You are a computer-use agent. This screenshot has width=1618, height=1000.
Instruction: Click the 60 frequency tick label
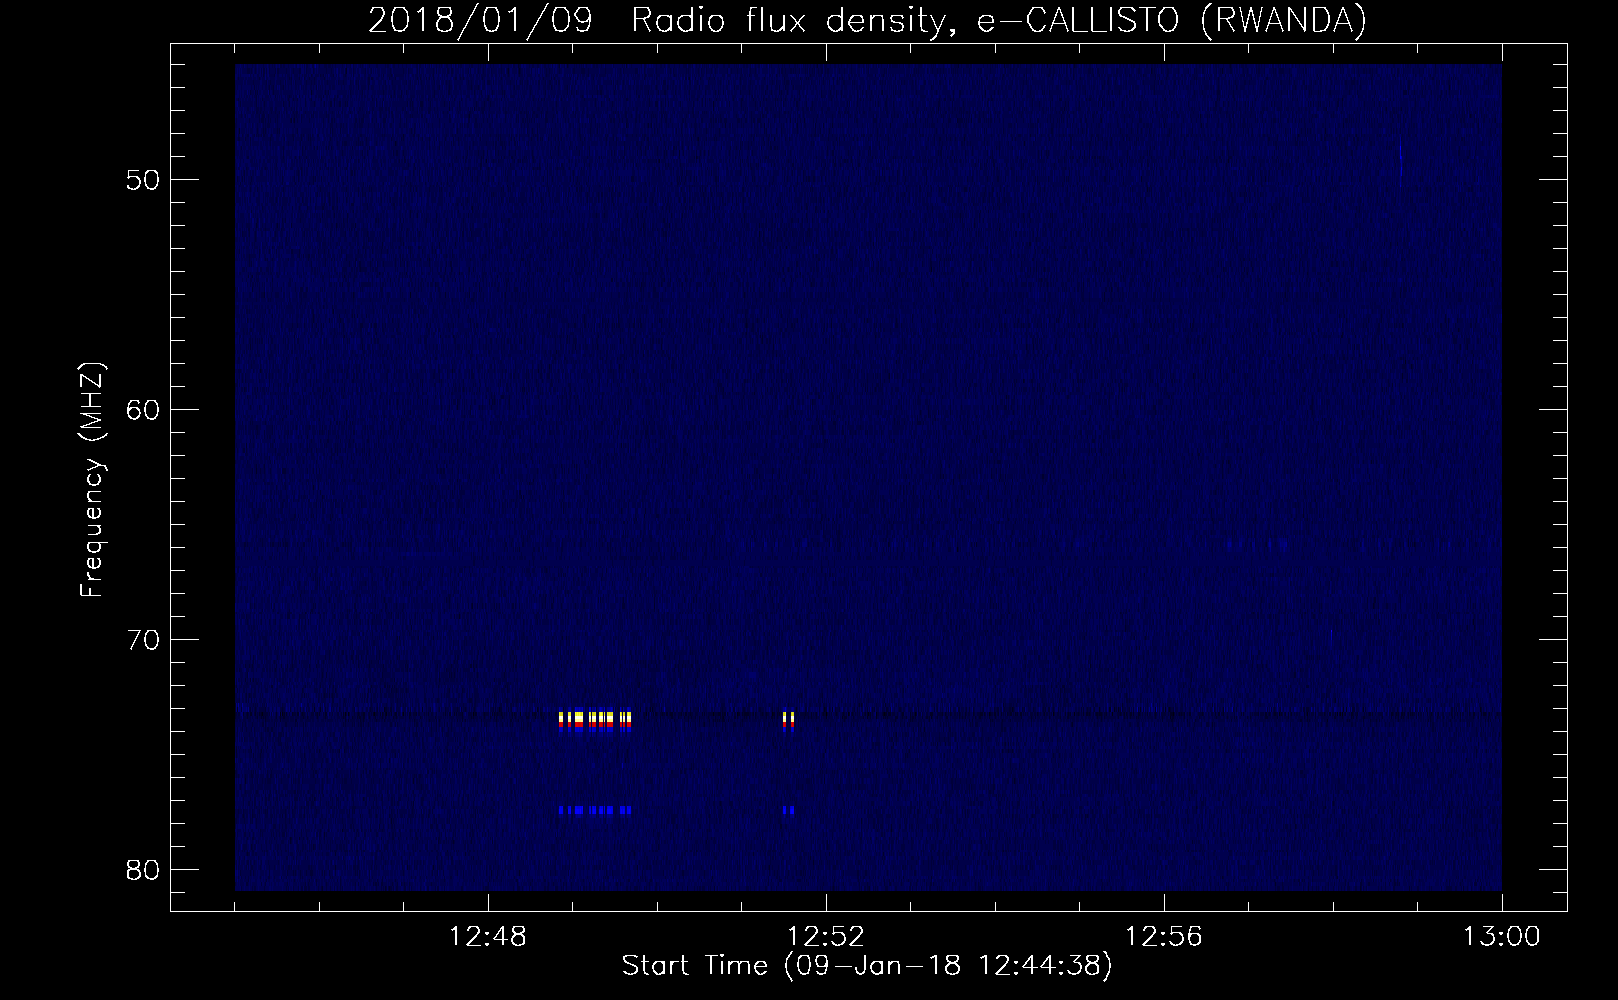(x=143, y=410)
